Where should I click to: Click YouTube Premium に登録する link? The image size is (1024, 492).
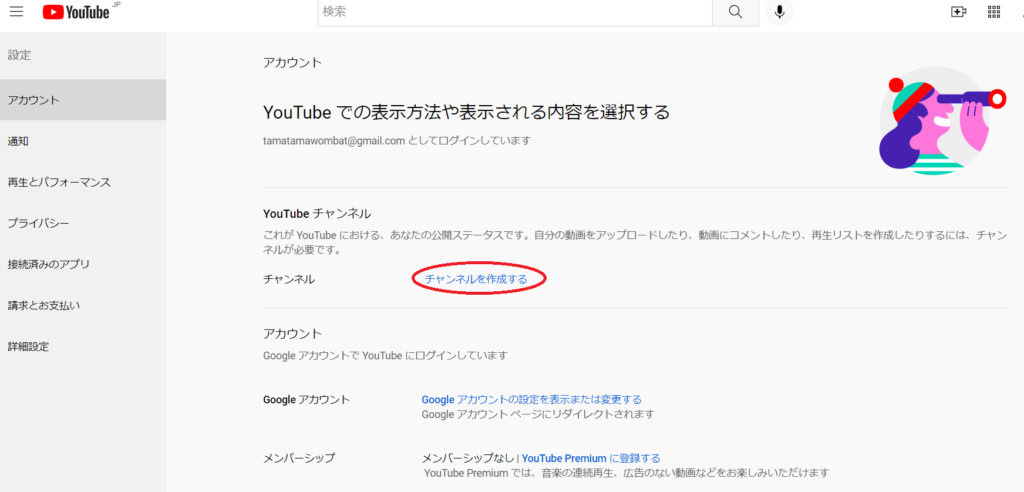pos(591,458)
